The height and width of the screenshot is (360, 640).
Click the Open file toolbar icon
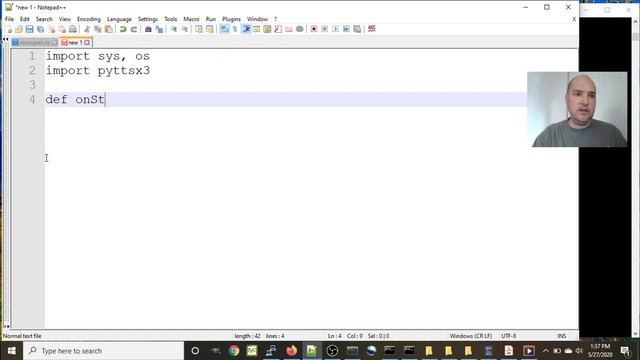(19, 29)
